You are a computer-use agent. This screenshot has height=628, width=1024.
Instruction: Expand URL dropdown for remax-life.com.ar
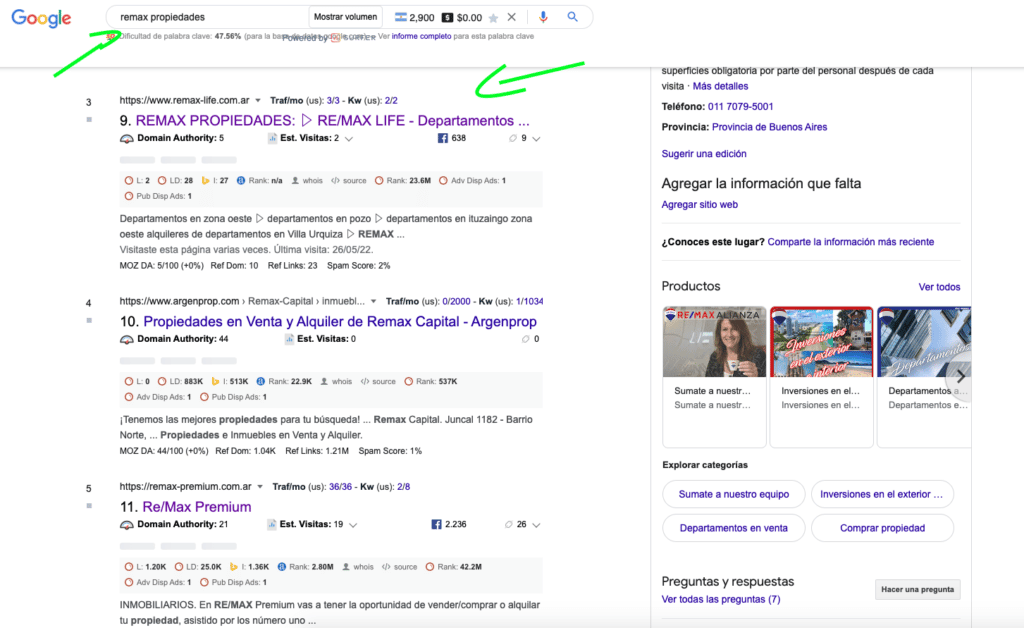258,101
